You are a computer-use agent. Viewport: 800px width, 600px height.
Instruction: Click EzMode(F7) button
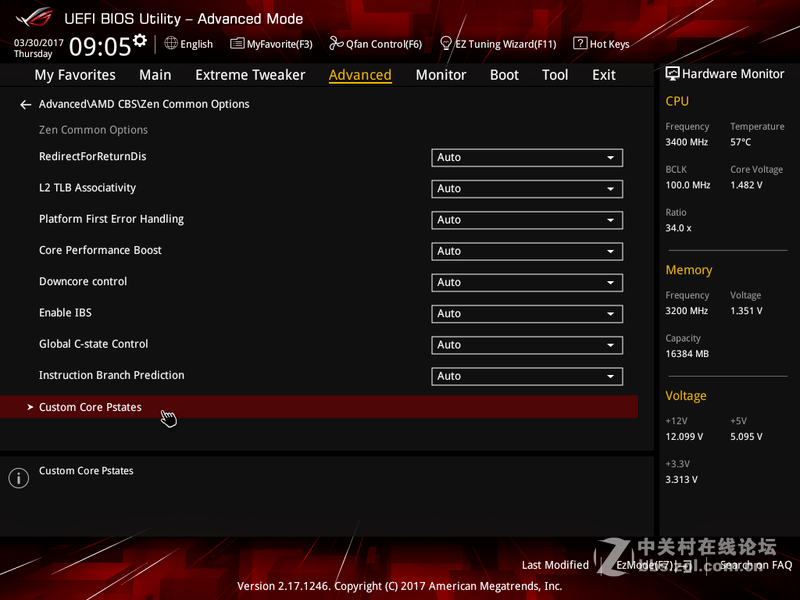click(x=654, y=565)
